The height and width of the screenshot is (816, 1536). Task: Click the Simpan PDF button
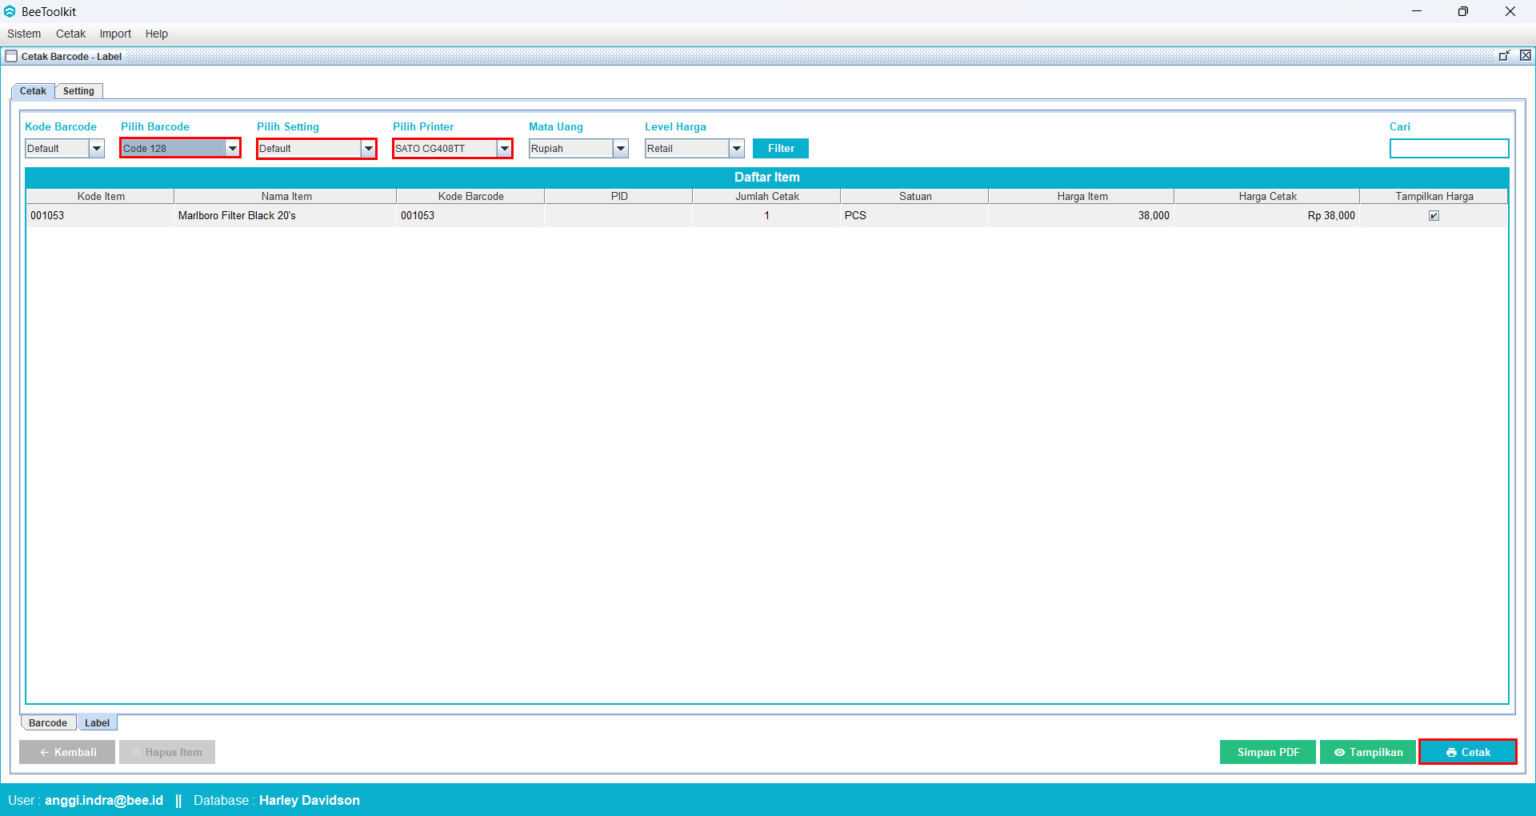[x=1267, y=751]
